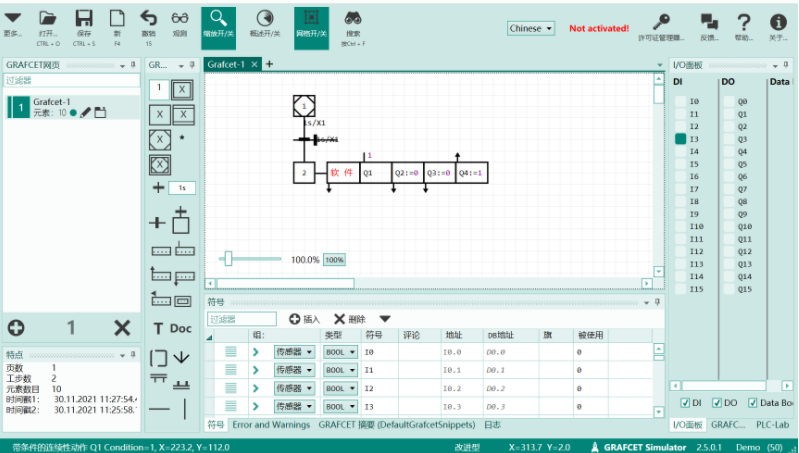Image resolution: width=799 pixels, height=453 pixels.
Task: Switch to the Error and Warnings tab
Action: 271,424
